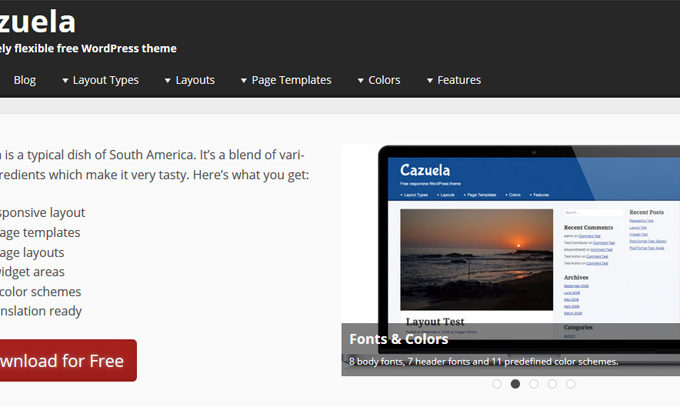Expand the Layouts dropdown arrow
The image size is (680, 407).
click(167, 81)
